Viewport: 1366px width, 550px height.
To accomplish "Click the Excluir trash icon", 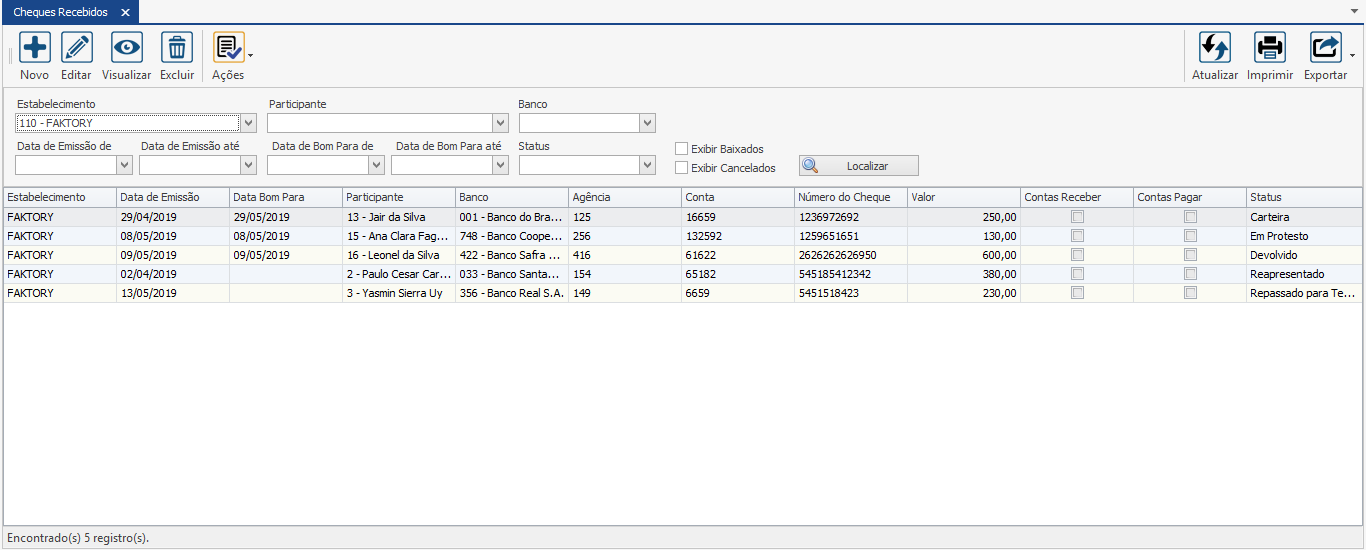I will (x=177, y=48).
